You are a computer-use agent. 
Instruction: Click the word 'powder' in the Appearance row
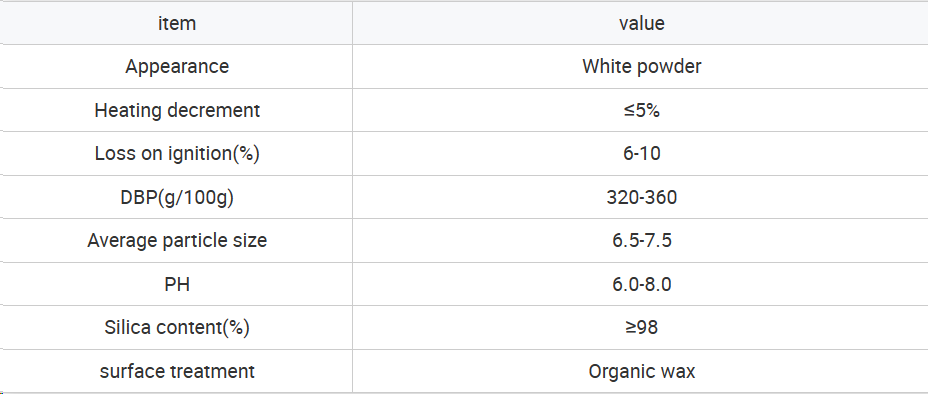tap(672, 67)
